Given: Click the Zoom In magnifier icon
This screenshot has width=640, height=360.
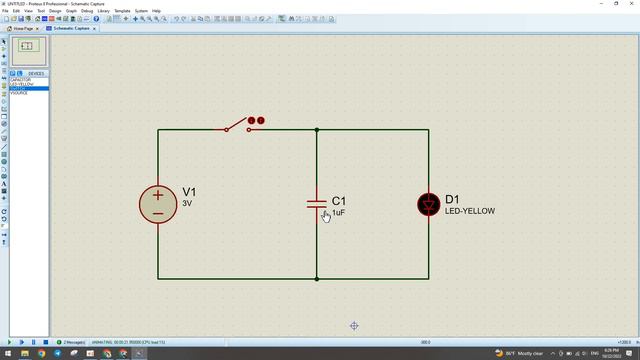Looking at the screenshot, I should coord(142,19).
